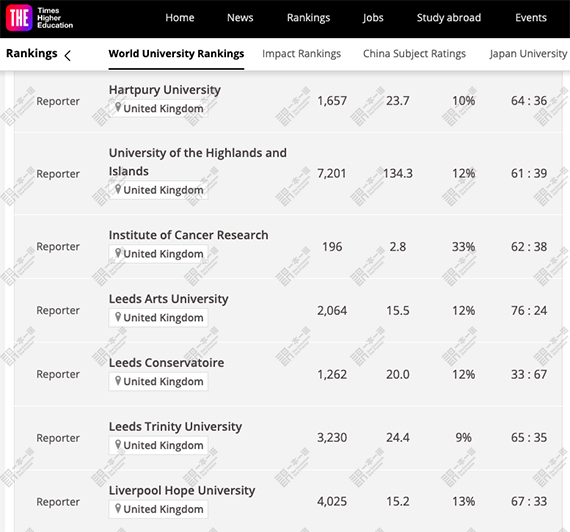Click location pin icon under Hartpury University
The height and width of the screenshot is (532, 570).
(118, 107)
